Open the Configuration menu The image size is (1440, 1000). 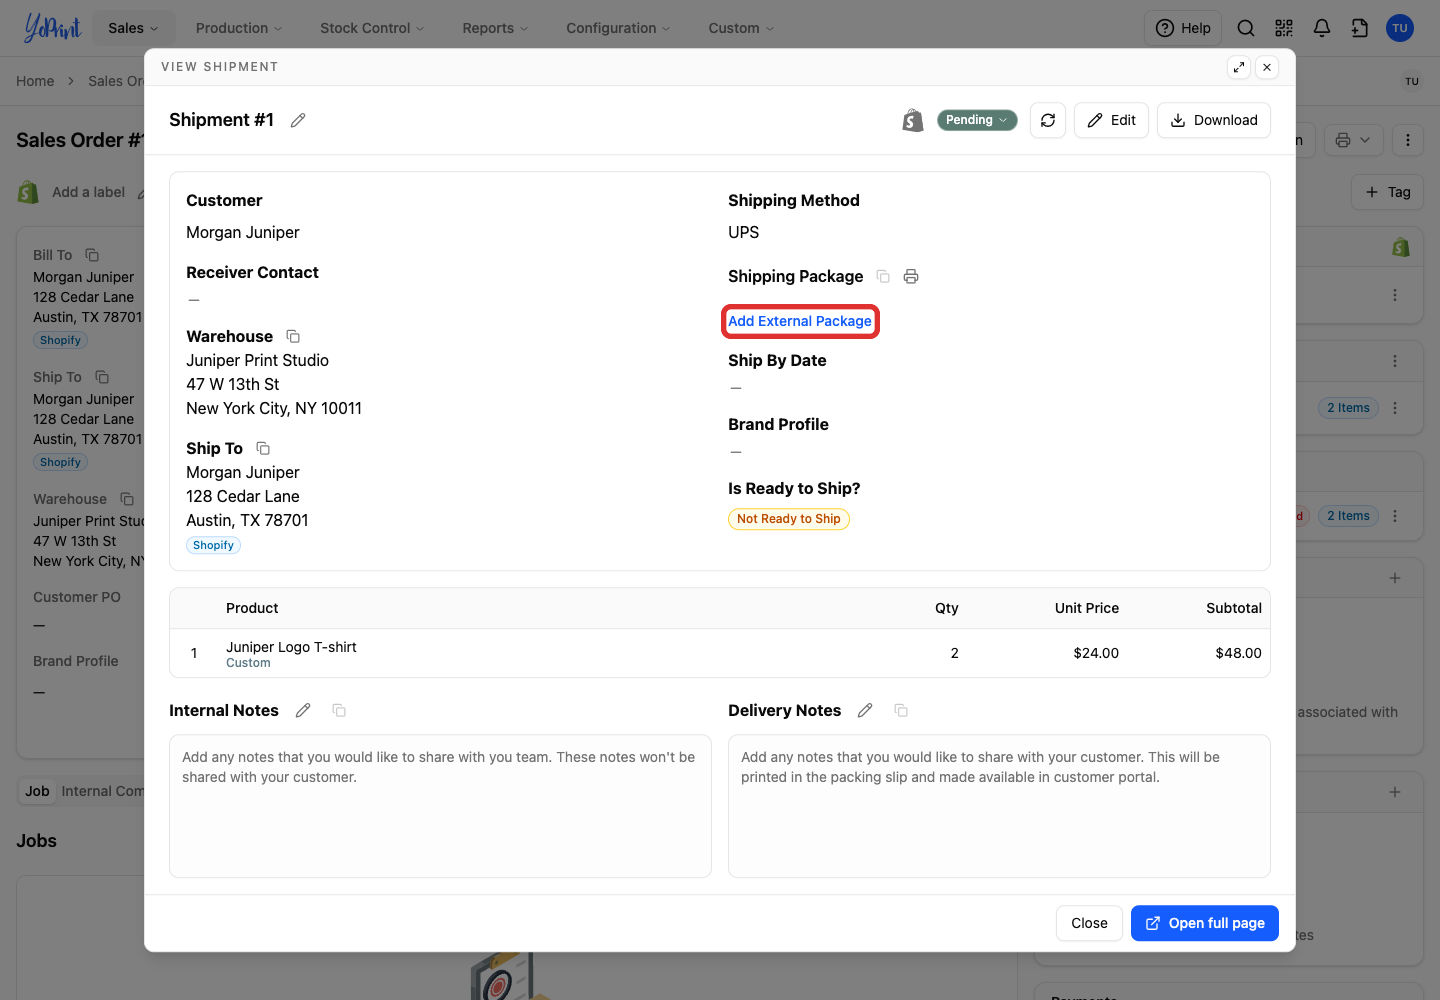[x=618, y=28]
